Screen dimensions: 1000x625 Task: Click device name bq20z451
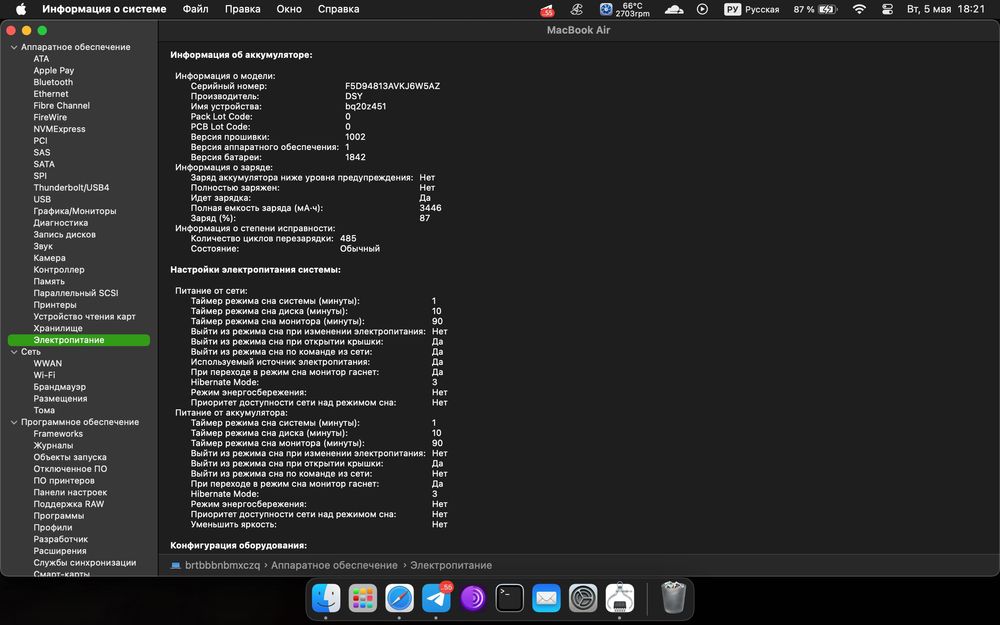click(365, 107)
